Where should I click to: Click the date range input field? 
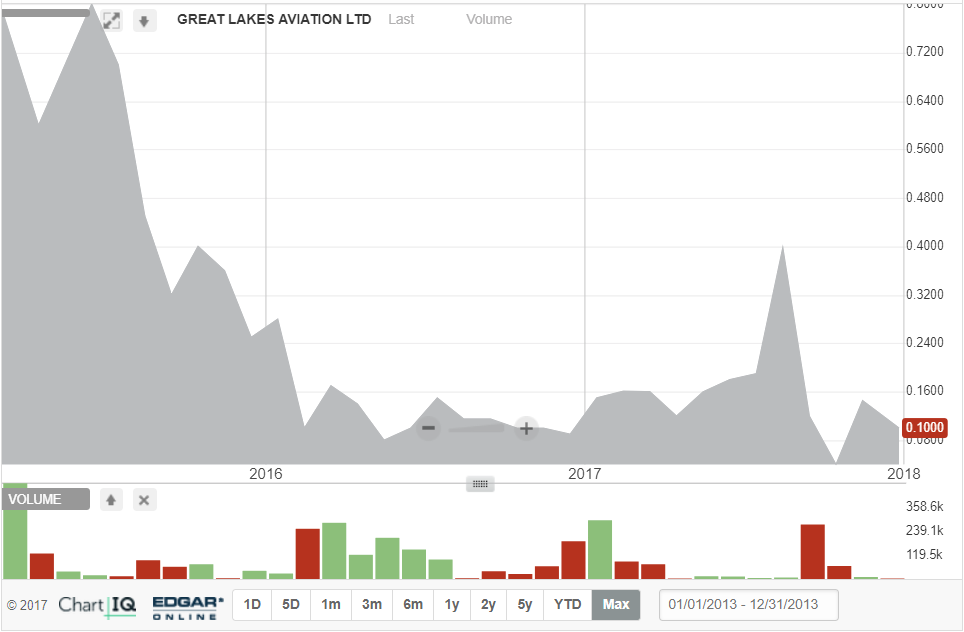tap(749, 605)
